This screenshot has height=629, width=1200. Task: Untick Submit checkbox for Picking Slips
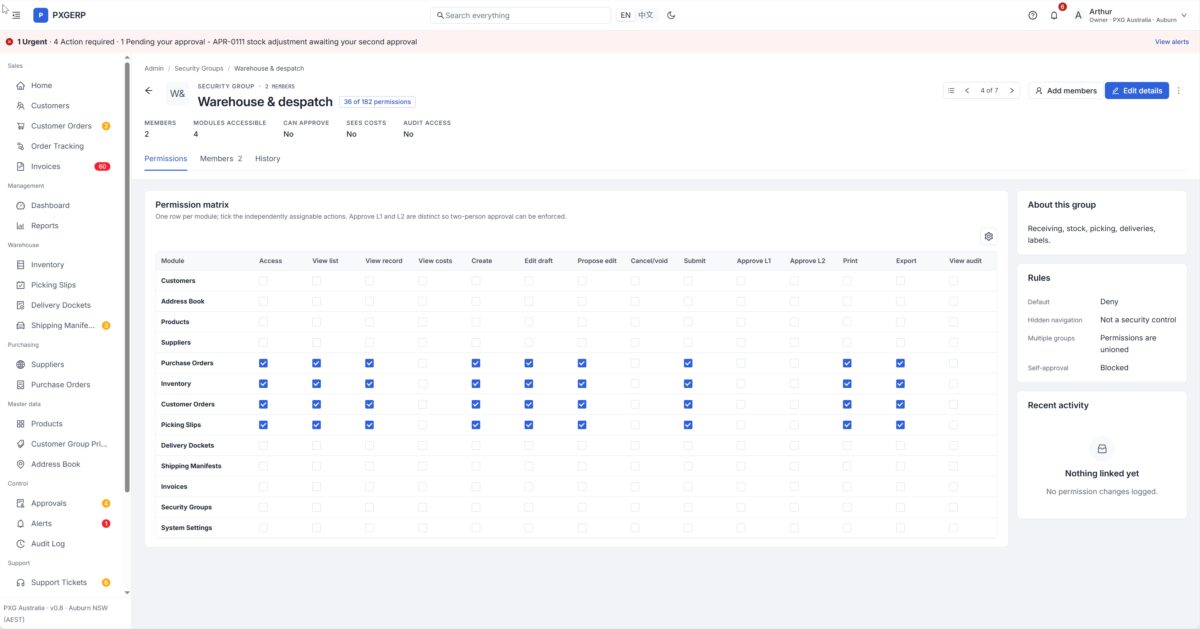click(688, 424)
